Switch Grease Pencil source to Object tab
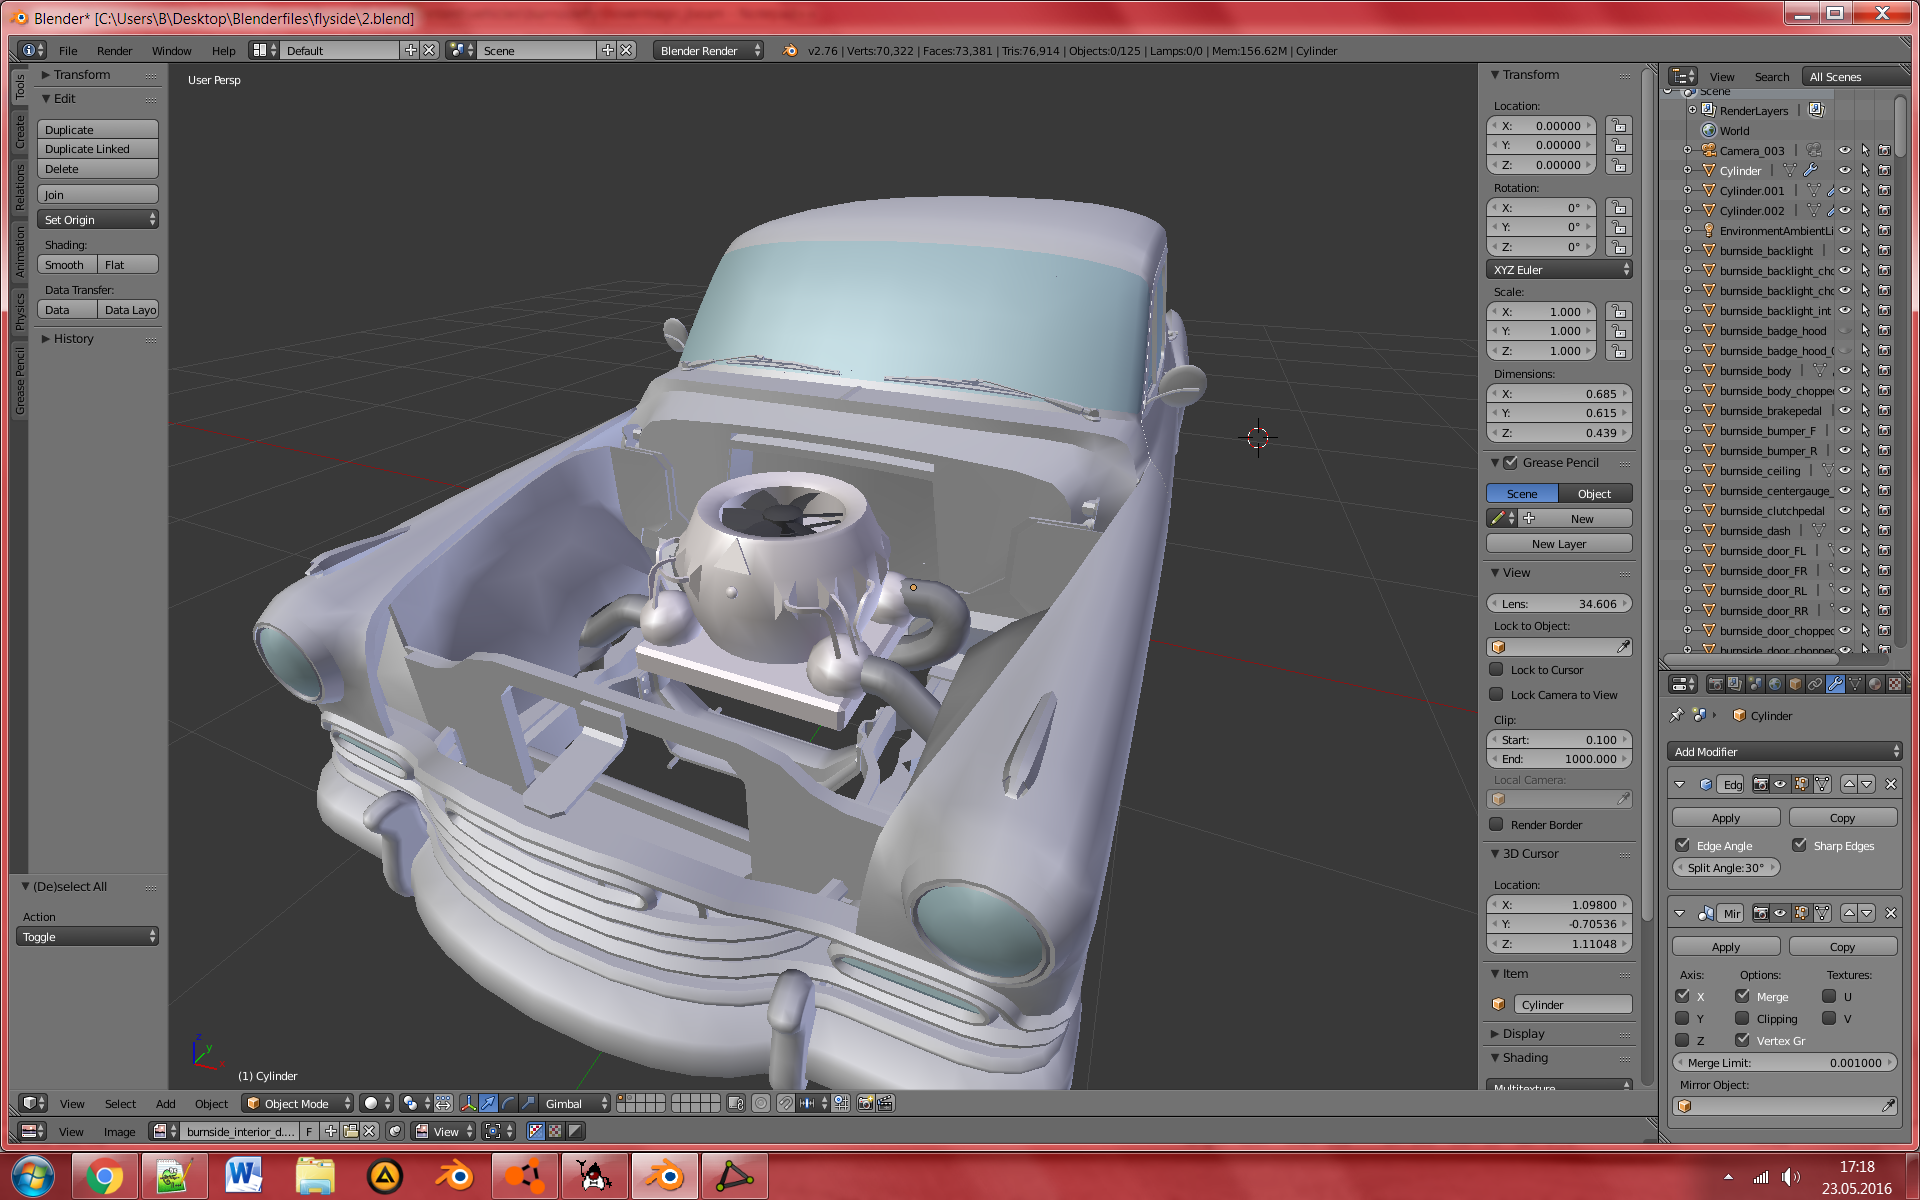The height and width of the screenshot is (1200, 1920). [x=1594, y=494]
